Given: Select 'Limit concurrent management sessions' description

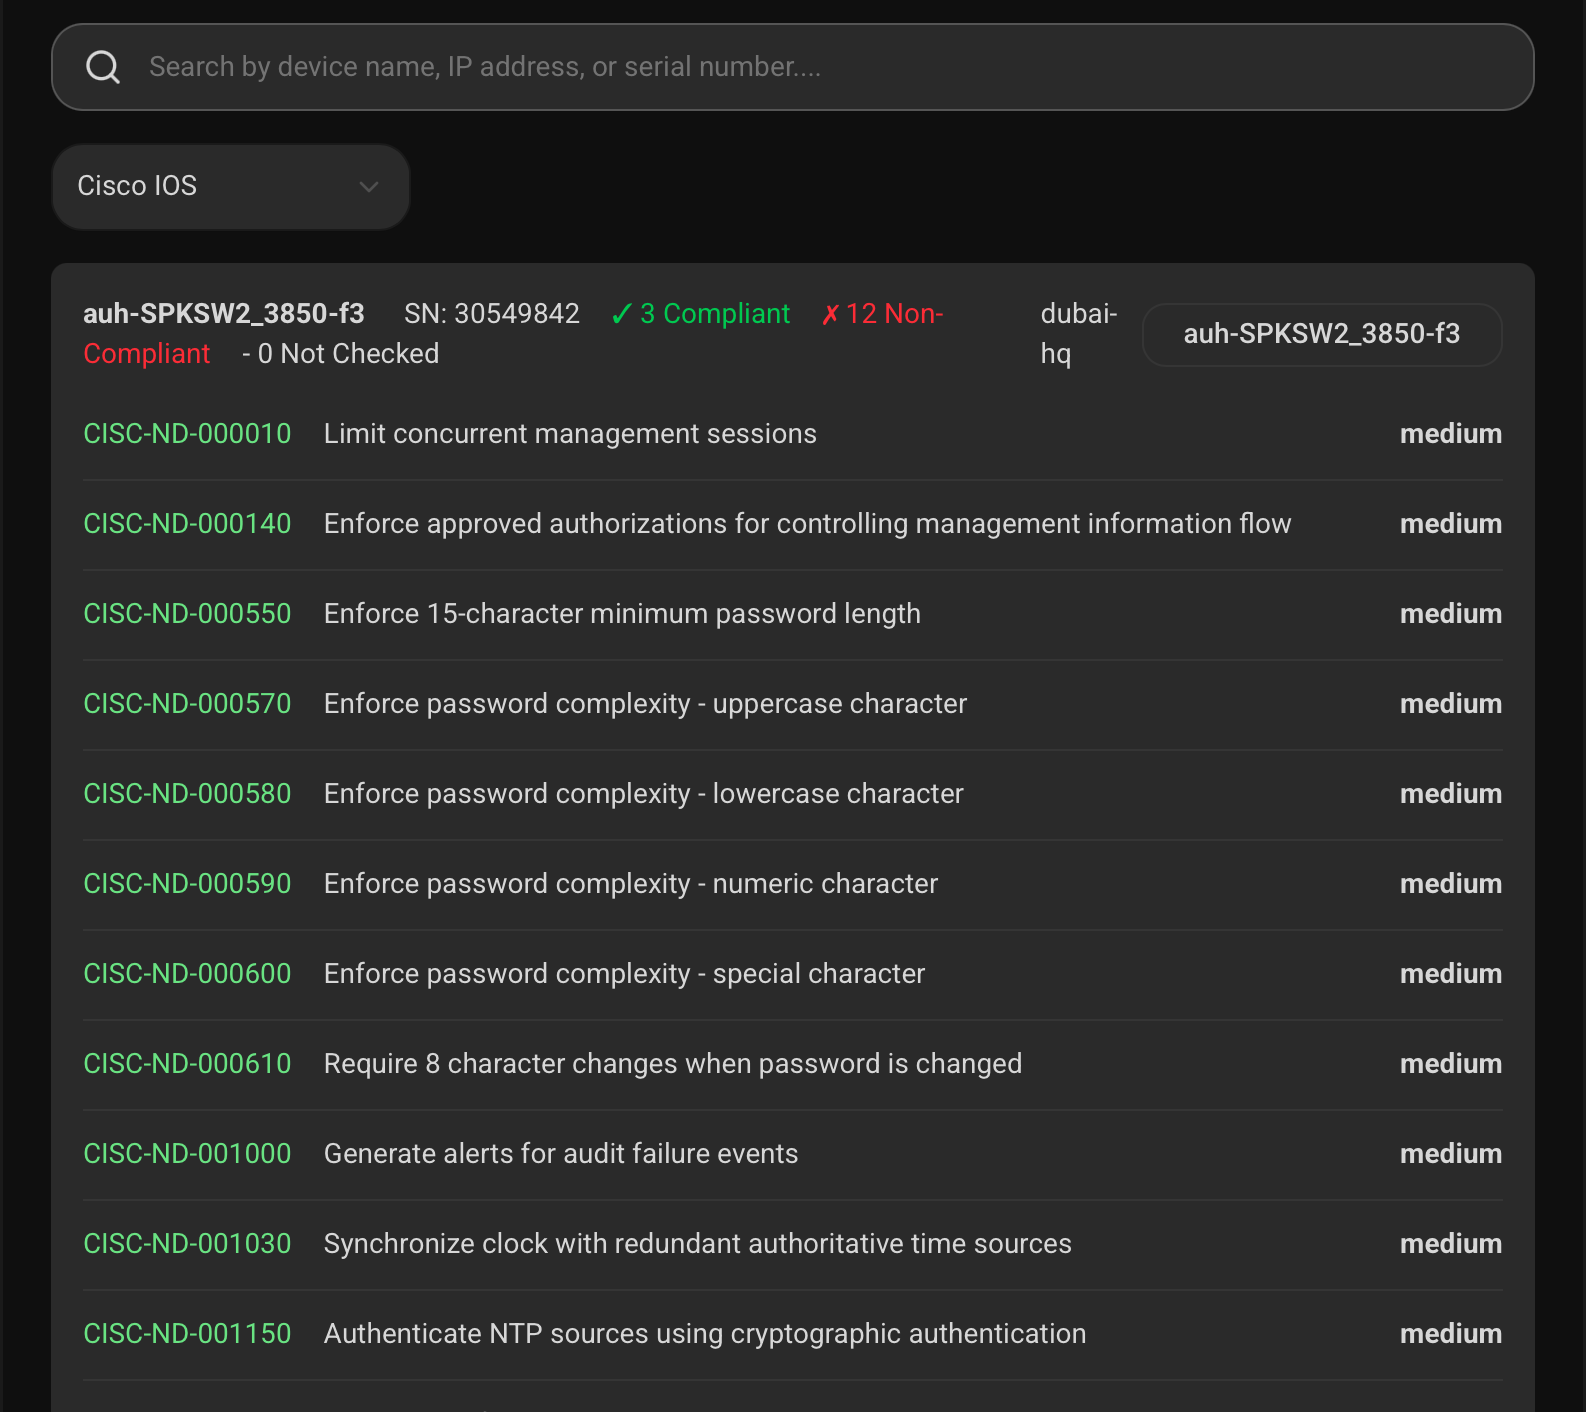Looking at the screenshot, I should [x=570, y=434].
